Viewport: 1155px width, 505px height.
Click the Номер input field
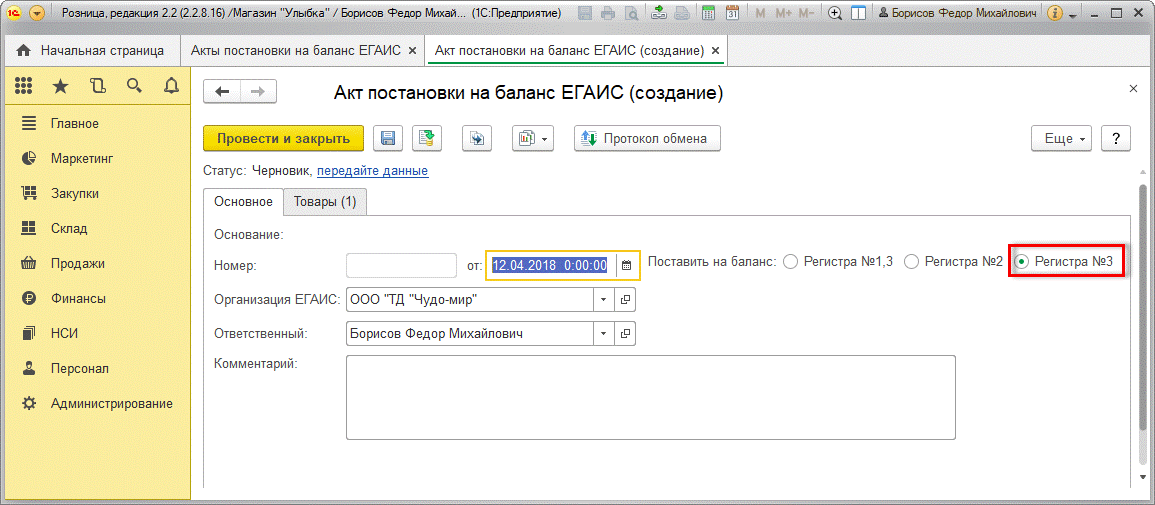(401, 266)
